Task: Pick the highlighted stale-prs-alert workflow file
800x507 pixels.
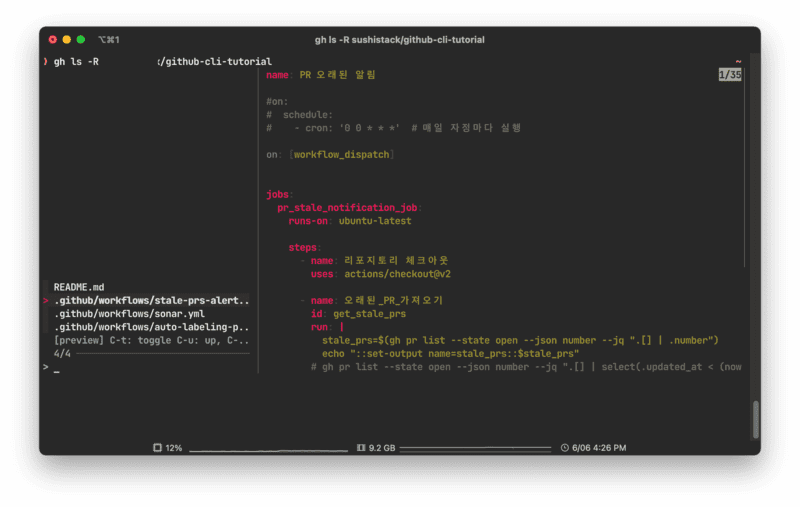Action: coord(151,300)
